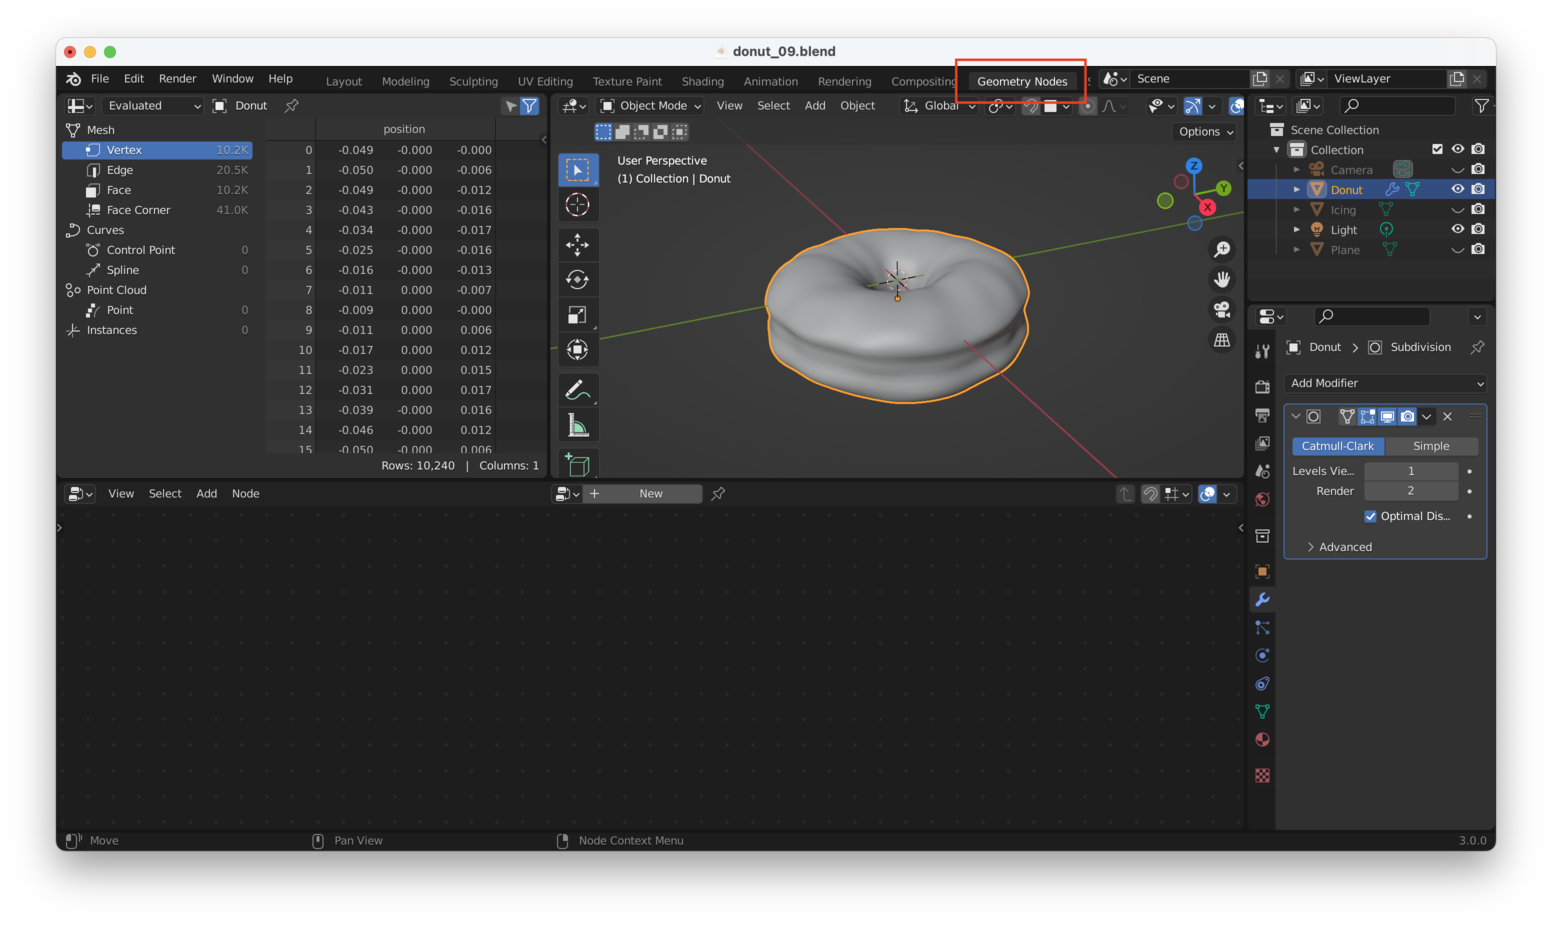
Task: Open the Select menu in the 3D viewport
Action: pyautogui.click(x=773, y=105)
